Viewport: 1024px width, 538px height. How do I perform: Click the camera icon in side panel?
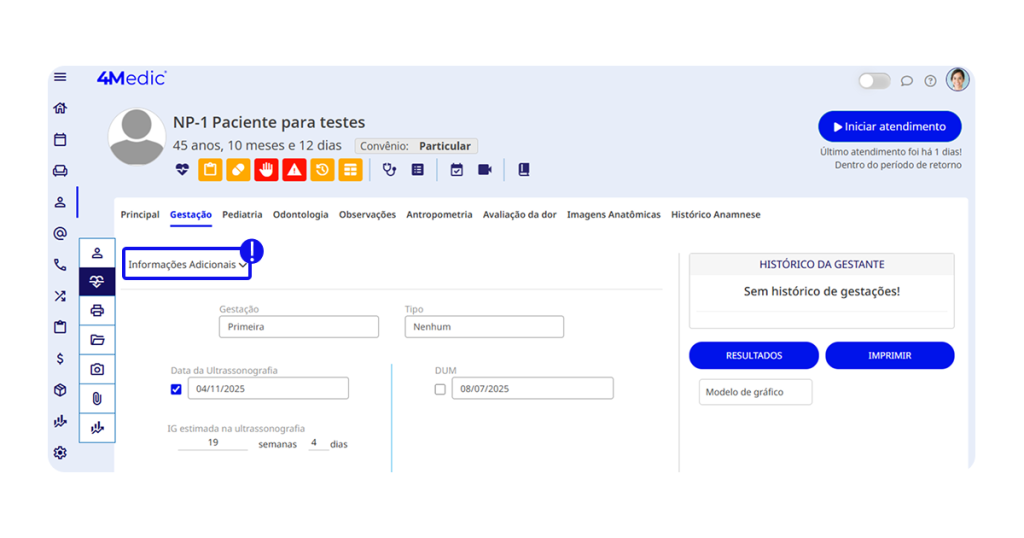[97, 369]
